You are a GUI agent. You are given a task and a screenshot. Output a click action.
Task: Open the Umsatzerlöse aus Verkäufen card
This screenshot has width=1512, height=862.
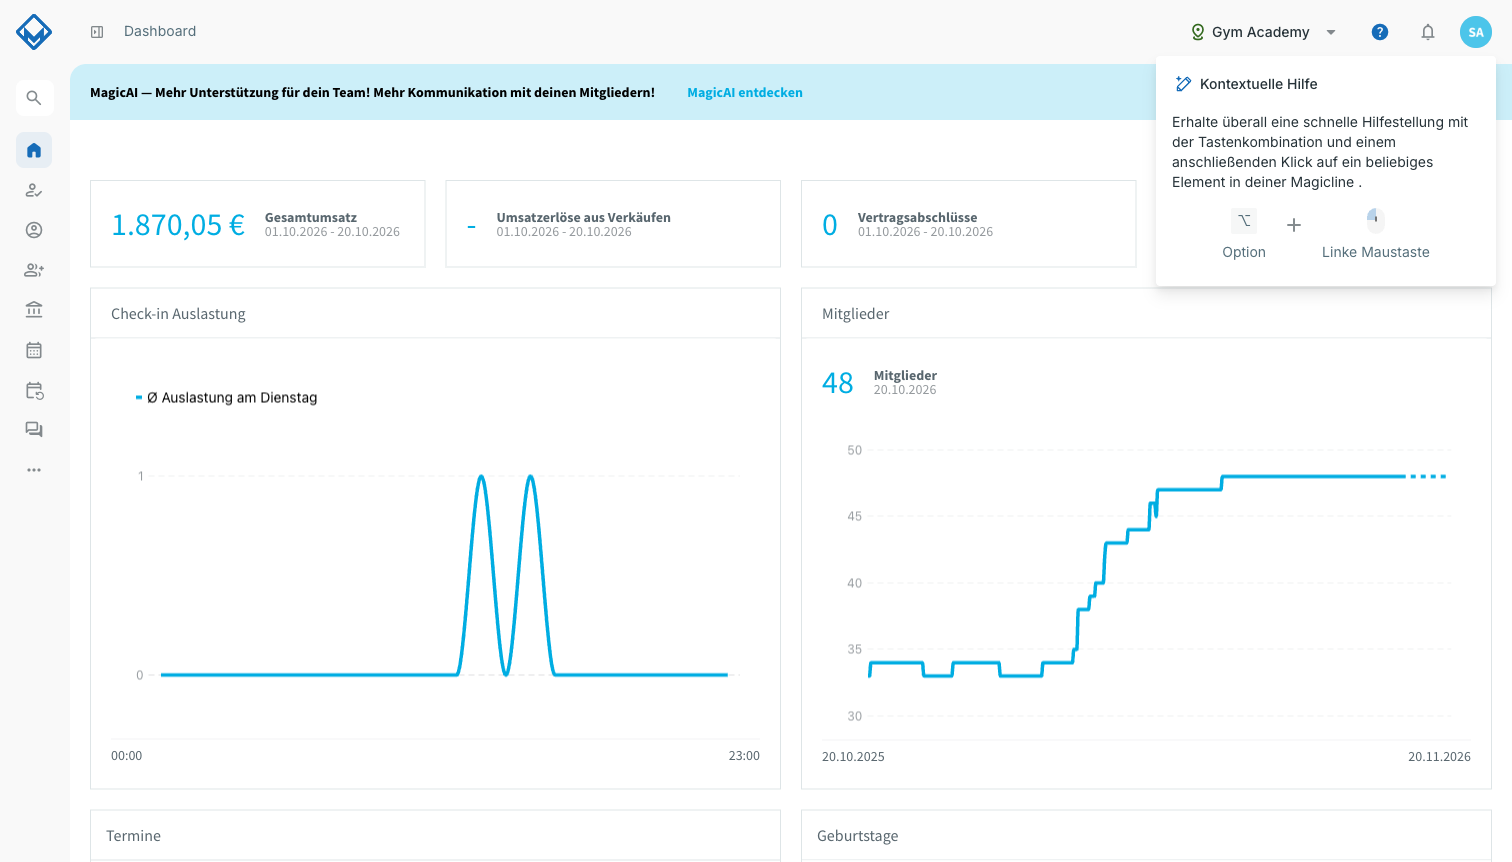pyautogui.click(x=613, y=224)
